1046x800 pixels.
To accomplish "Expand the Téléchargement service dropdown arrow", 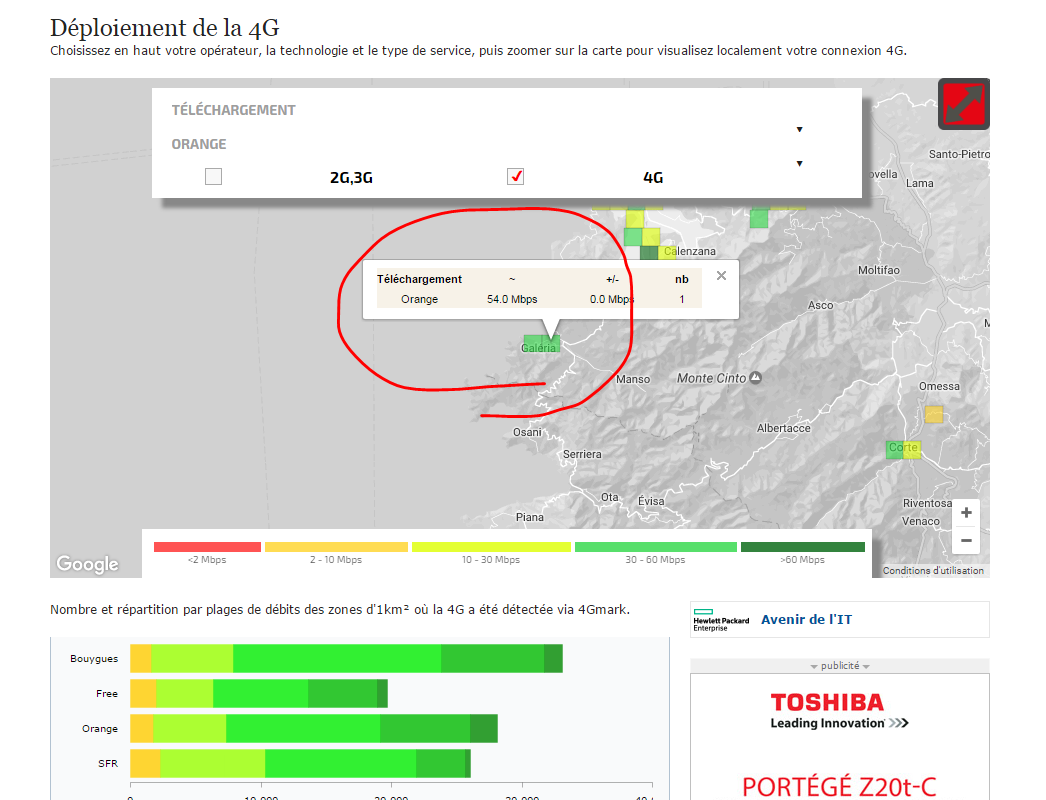I will tap(799, 129).
